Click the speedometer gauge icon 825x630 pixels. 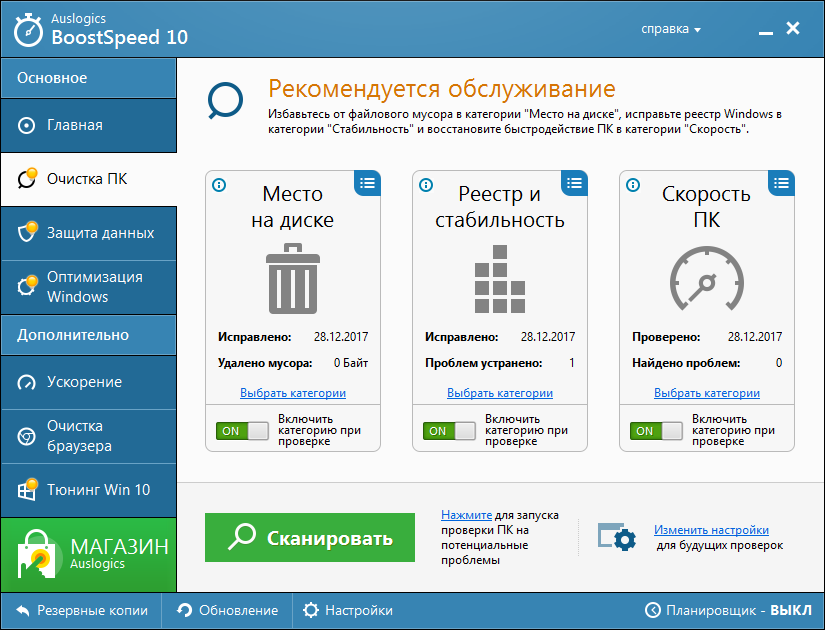(707, 278)
